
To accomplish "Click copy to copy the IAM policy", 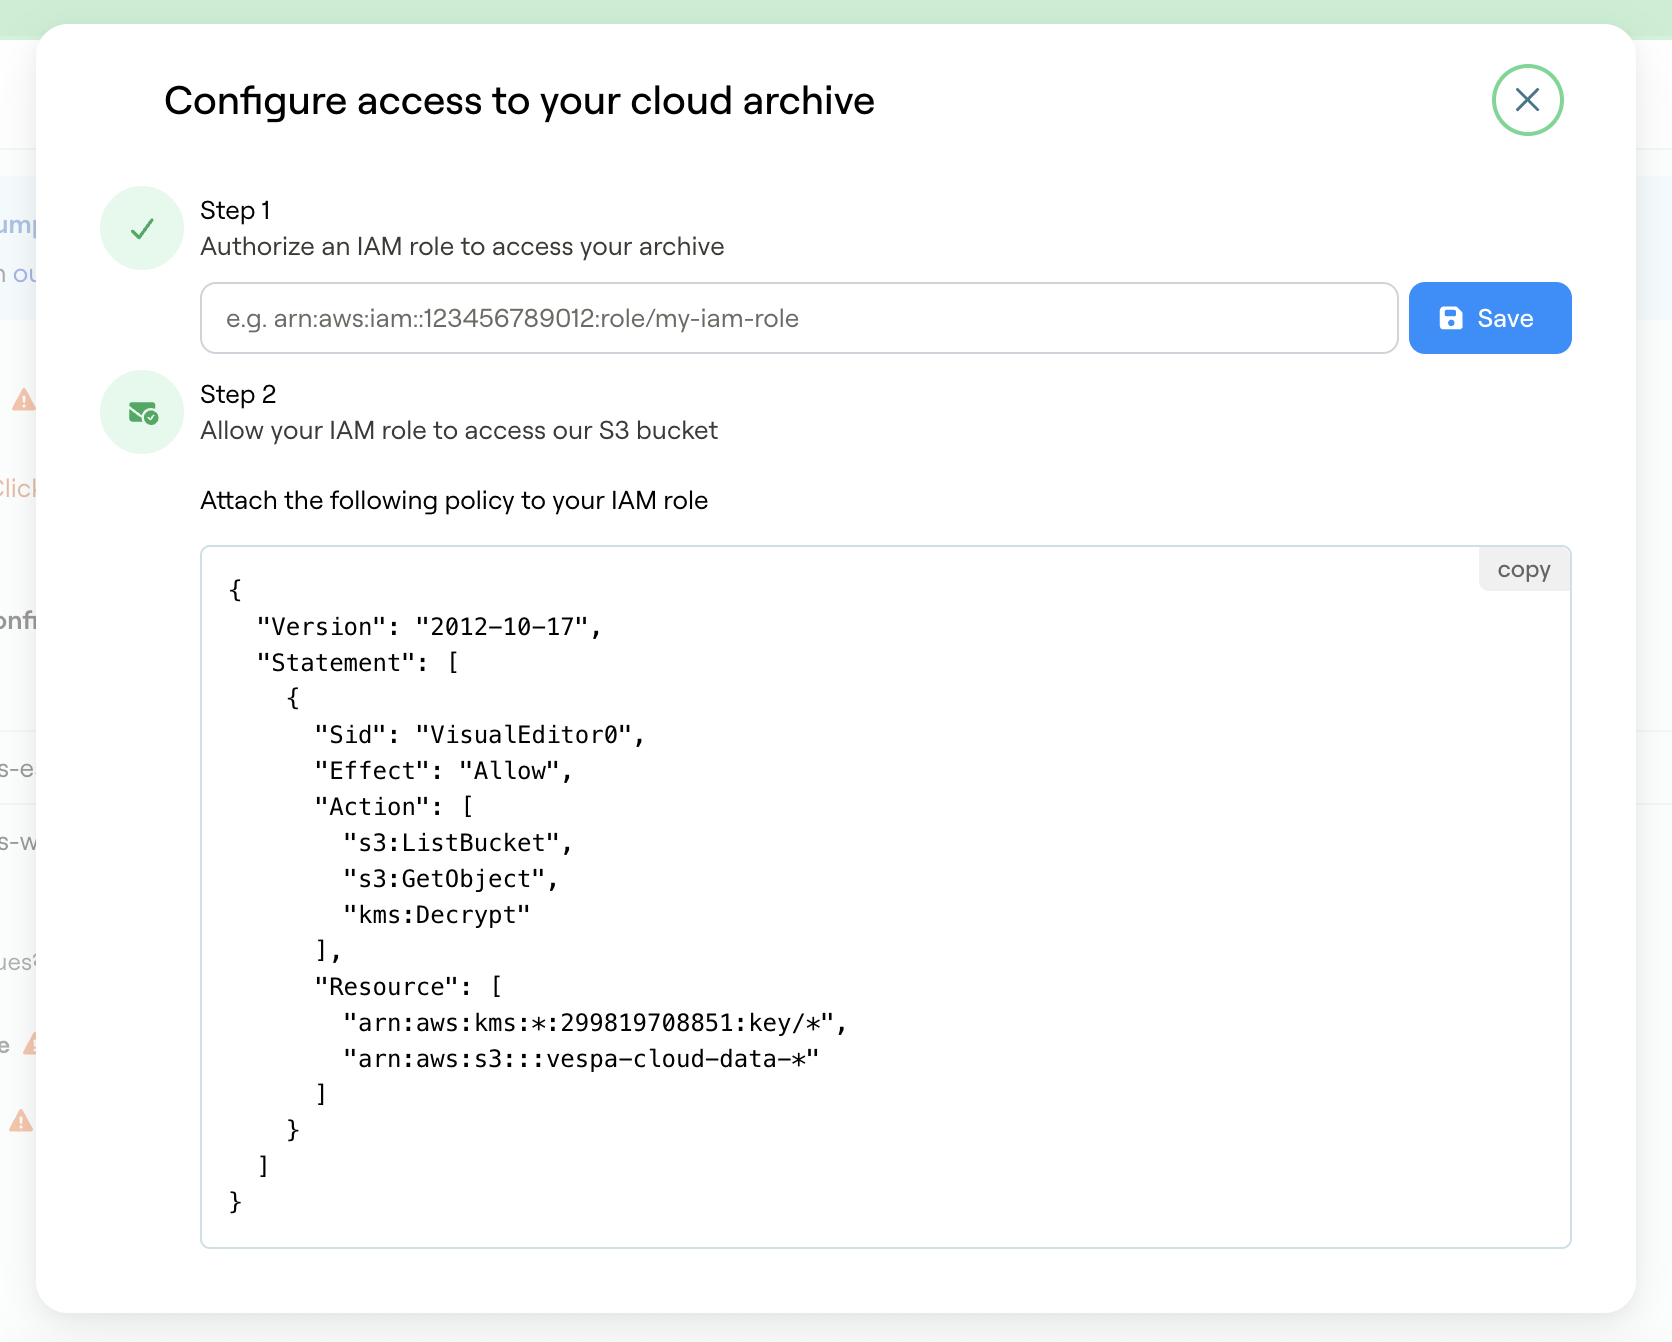I will (x=1523, y=569).
